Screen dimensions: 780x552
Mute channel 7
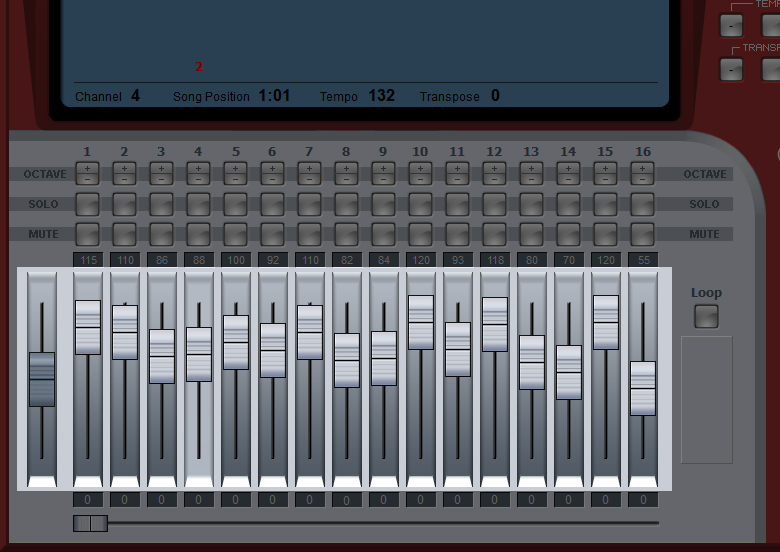pos(309,234)
